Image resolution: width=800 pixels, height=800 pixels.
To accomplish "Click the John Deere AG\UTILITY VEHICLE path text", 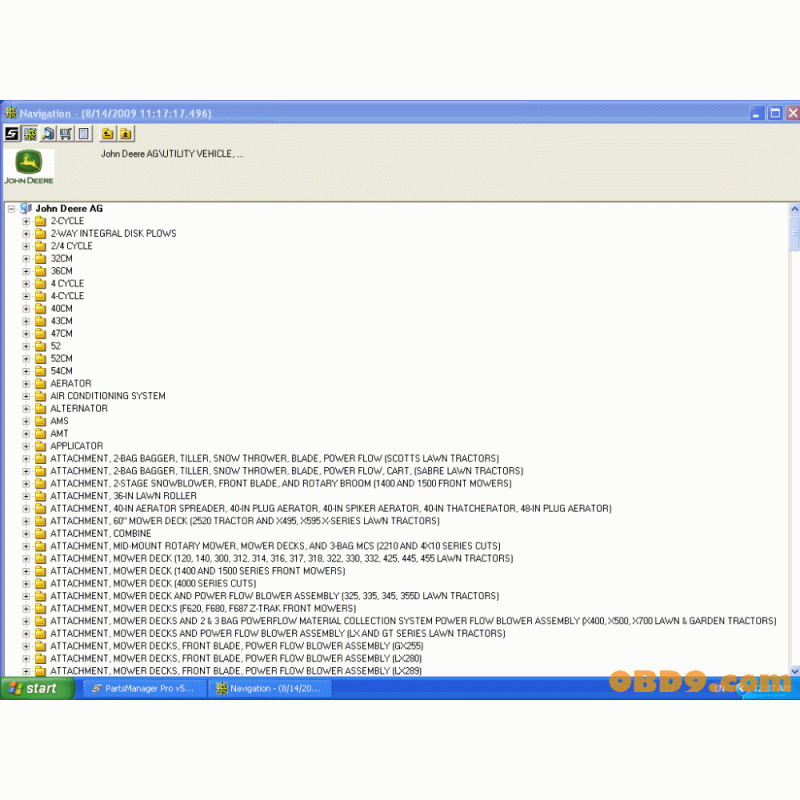I will point(172,154).
